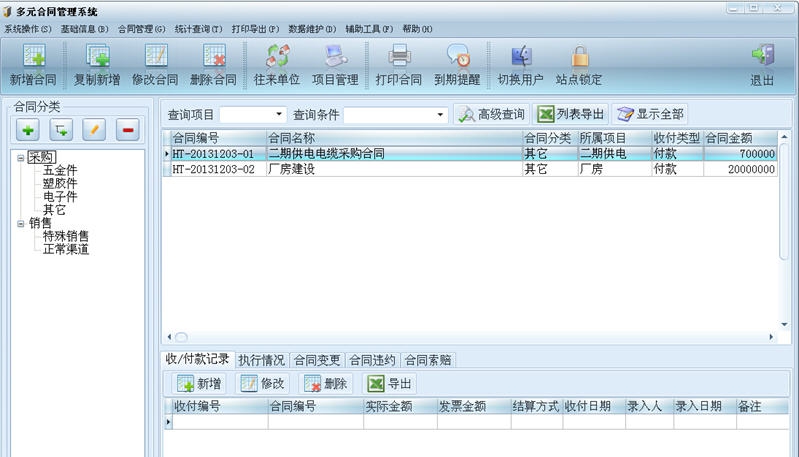The width and height of the screenshot is (799, 457).
Task: Sort by the 合同编号 column header in contract list
Action: click(x=219, y=138)
